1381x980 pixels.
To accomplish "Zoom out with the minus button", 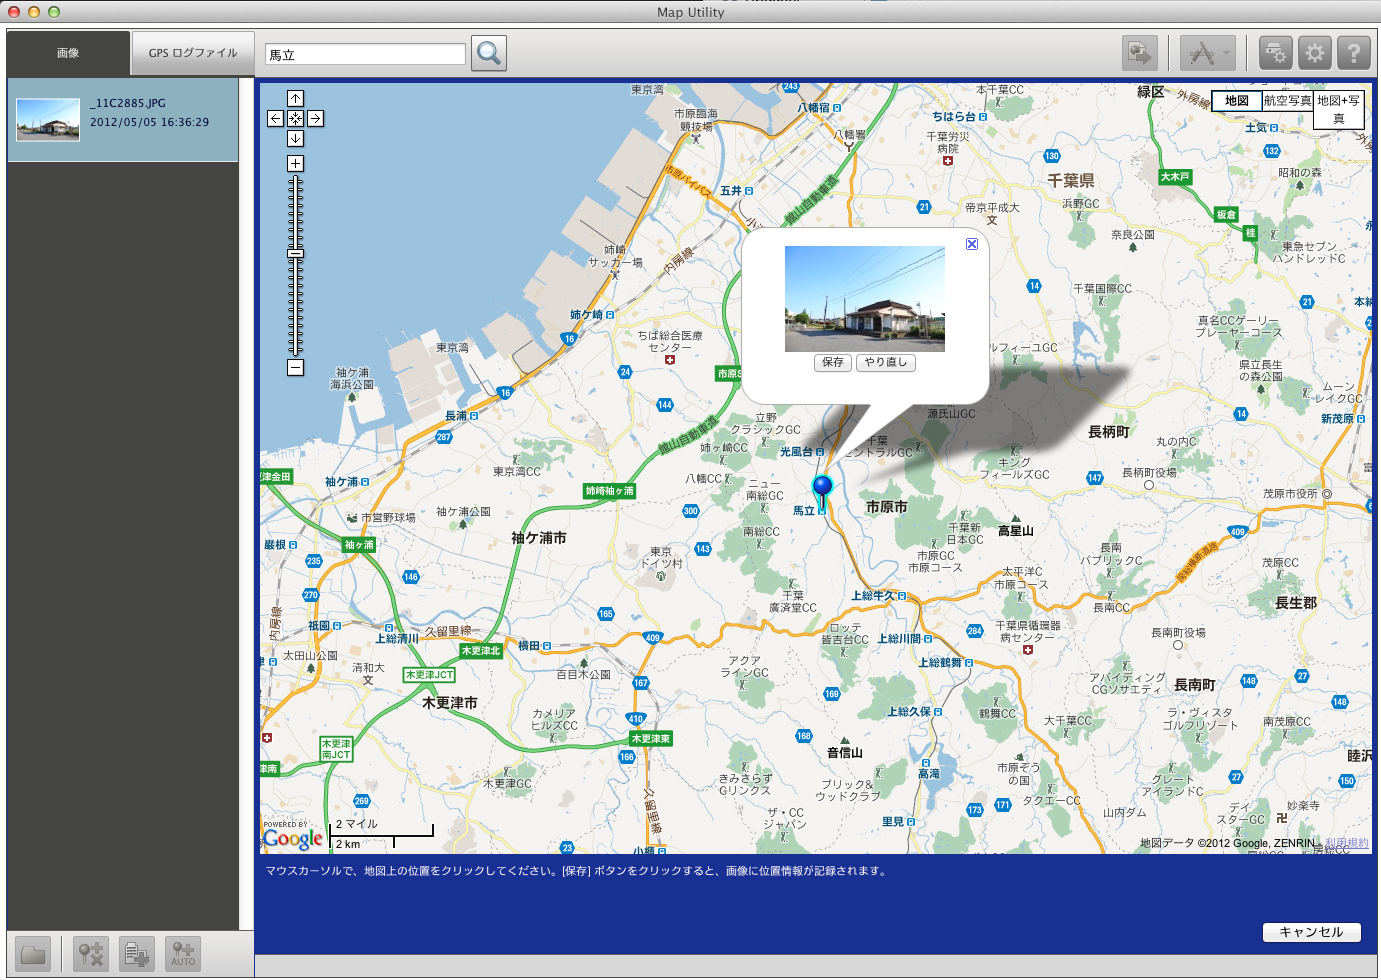I will point(295,367).
